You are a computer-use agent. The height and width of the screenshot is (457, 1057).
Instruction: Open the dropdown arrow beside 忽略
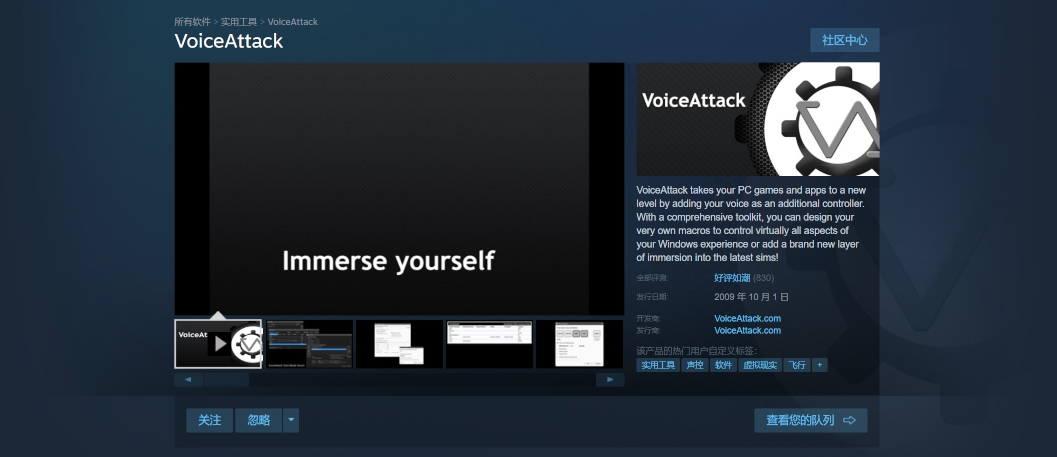coord(291,420)
